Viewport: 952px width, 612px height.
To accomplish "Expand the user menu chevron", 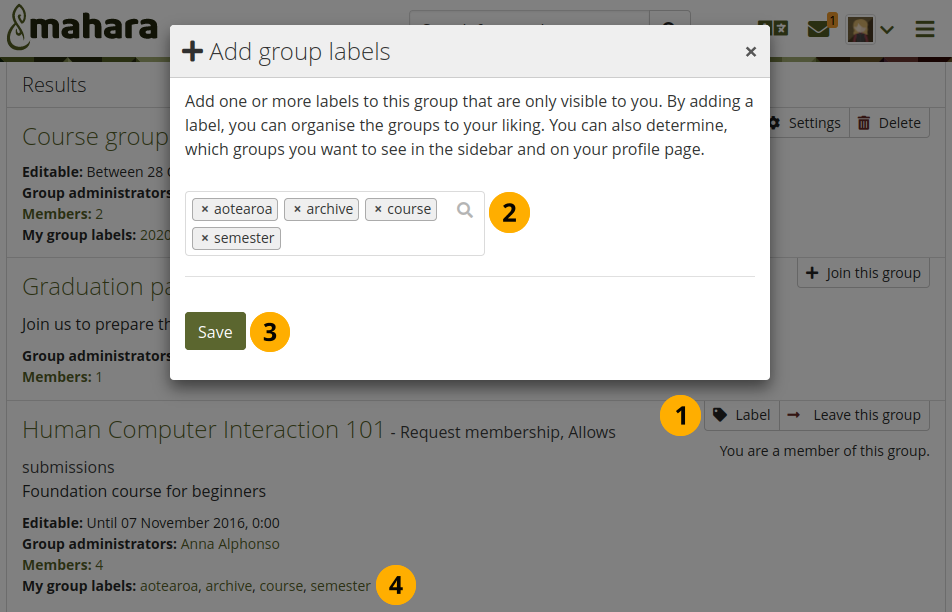I will 886,30.
